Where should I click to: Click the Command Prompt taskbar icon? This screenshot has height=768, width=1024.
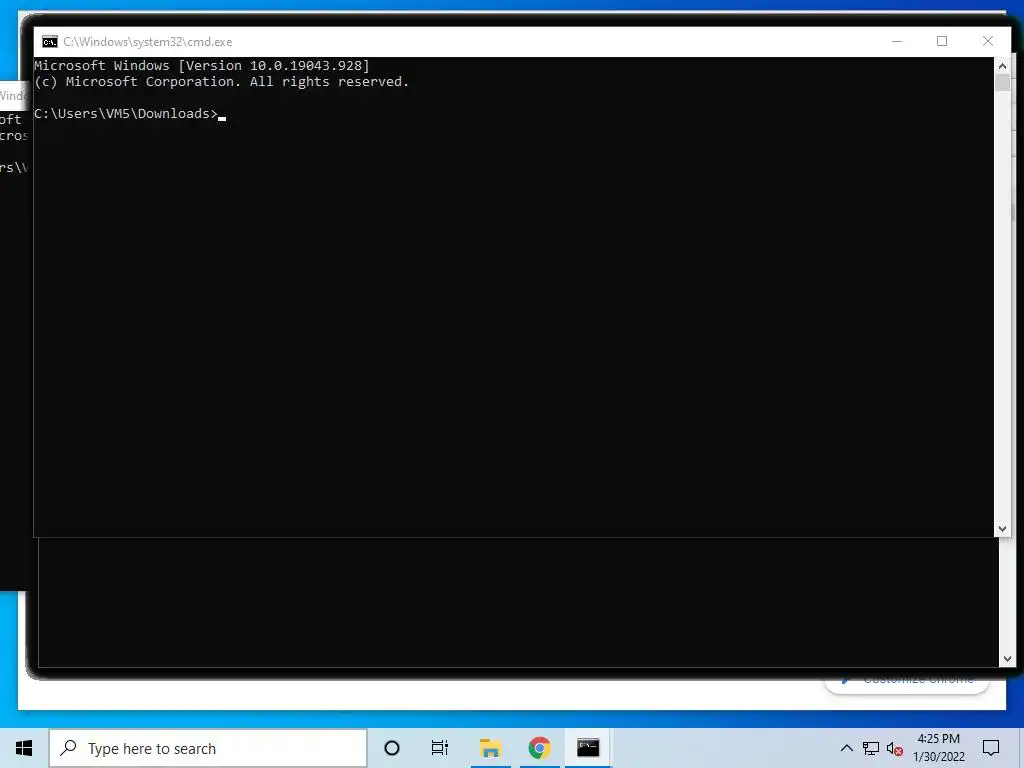(x=588, y=748)
